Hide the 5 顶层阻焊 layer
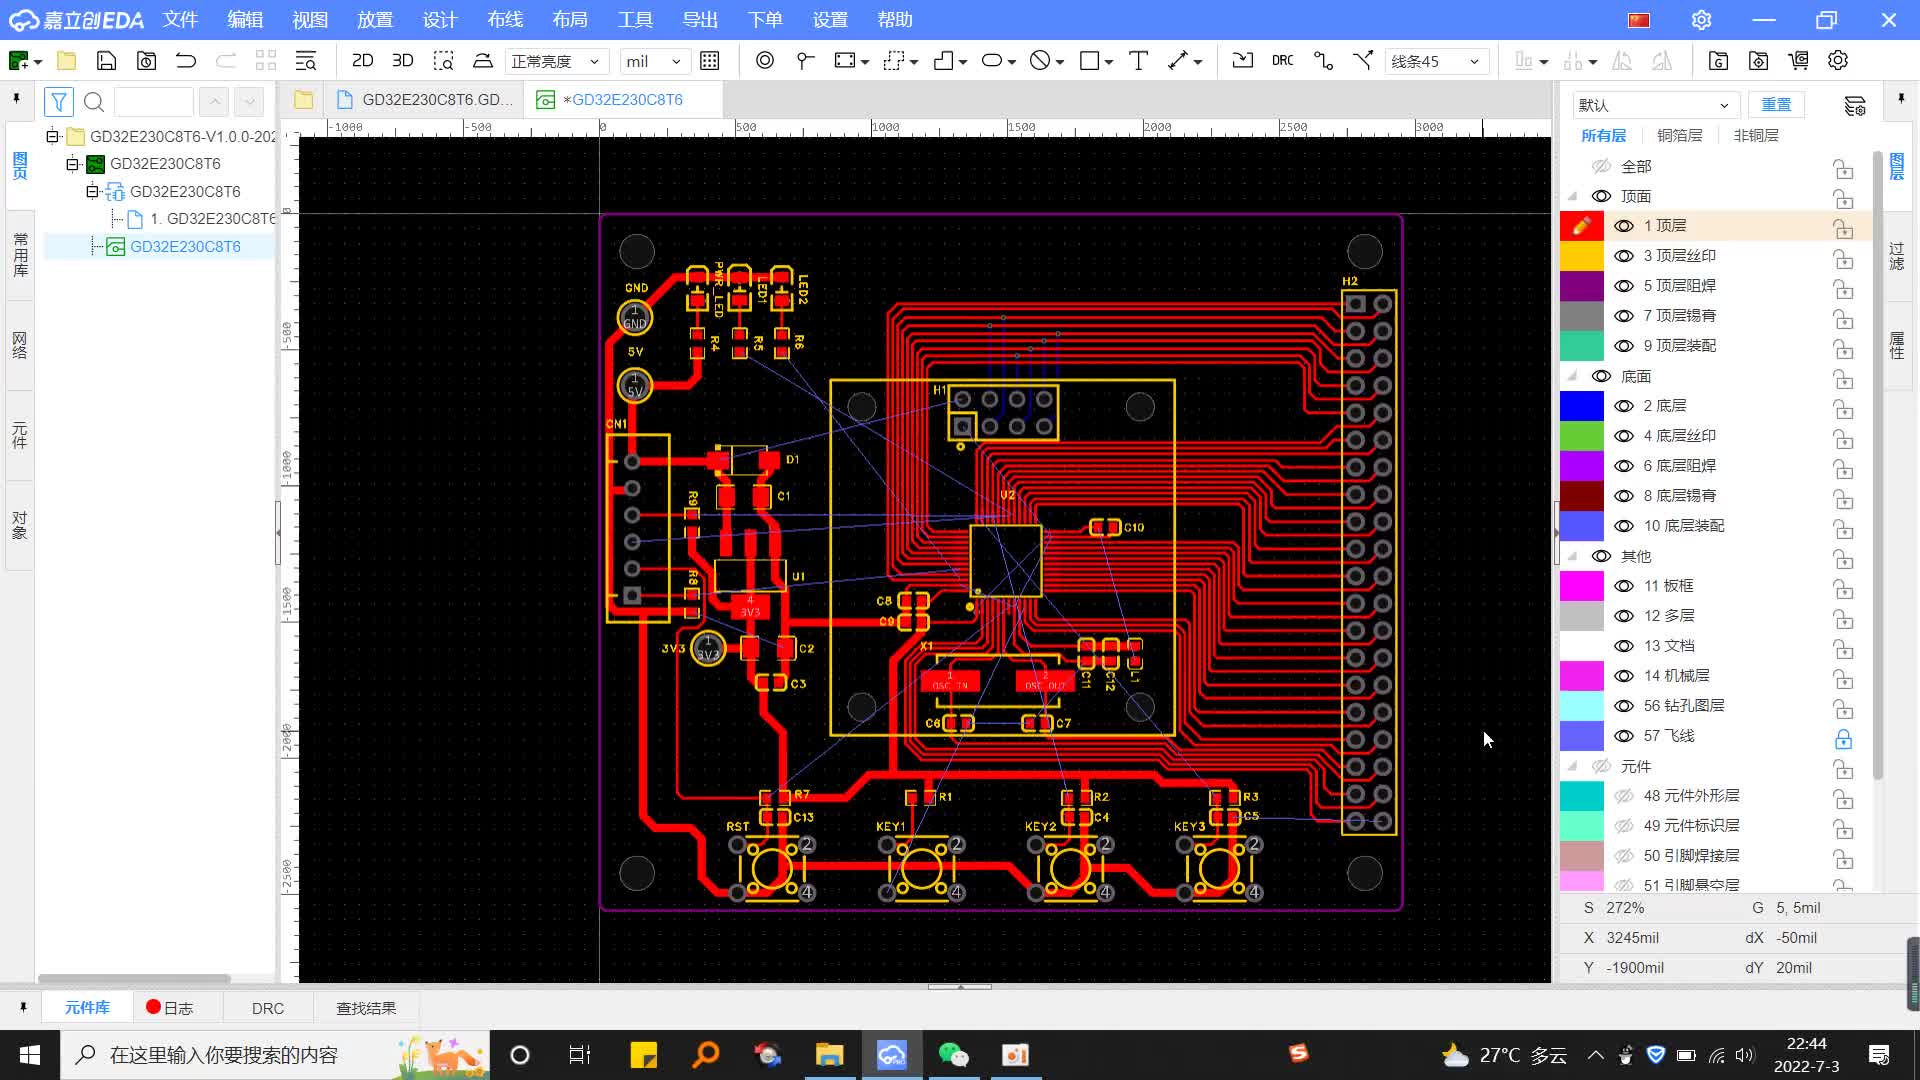 coord(1624,286)
